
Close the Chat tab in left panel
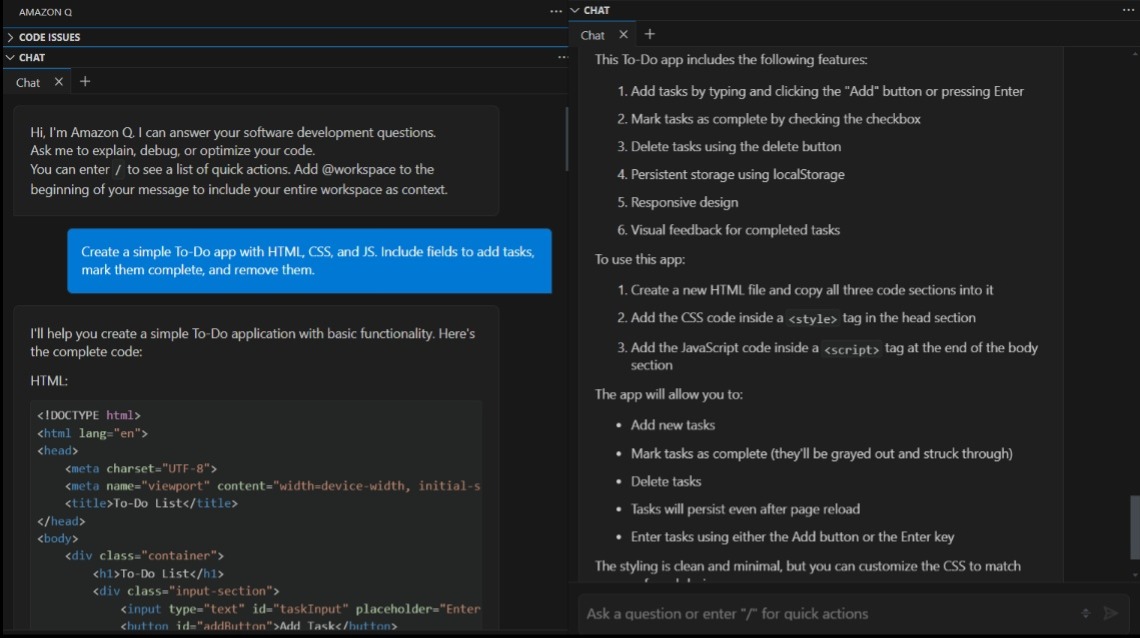click(x=59, y=82)
